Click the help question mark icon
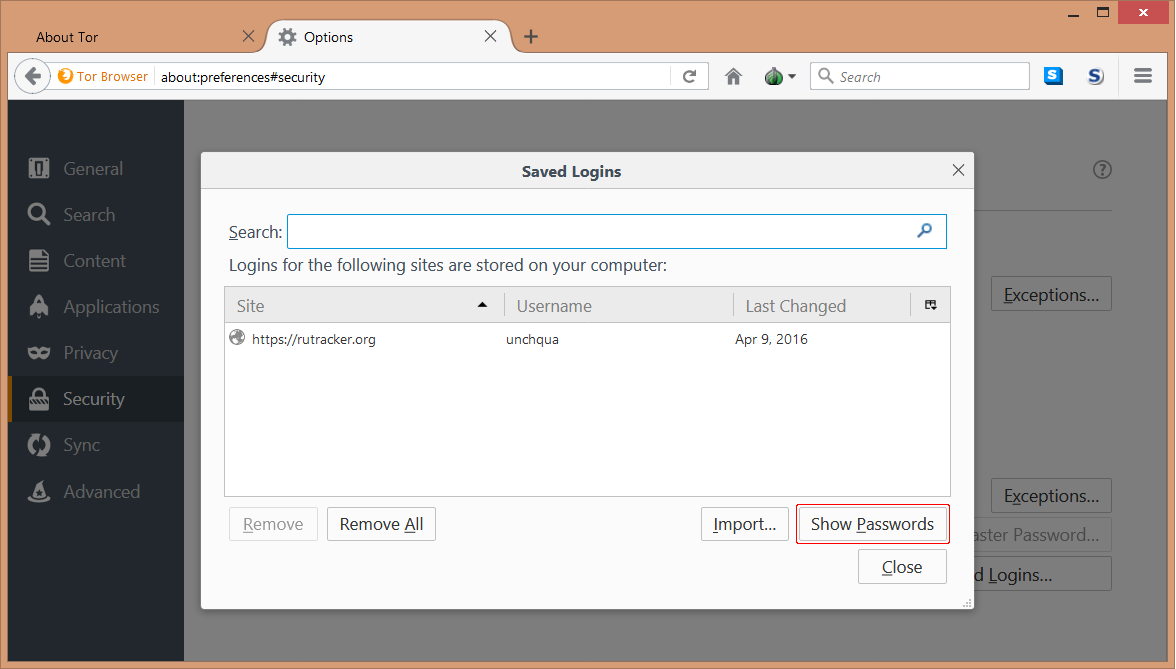This screenshot has width=1176, height=669. pyautogui.click(x=1102, y=170)
